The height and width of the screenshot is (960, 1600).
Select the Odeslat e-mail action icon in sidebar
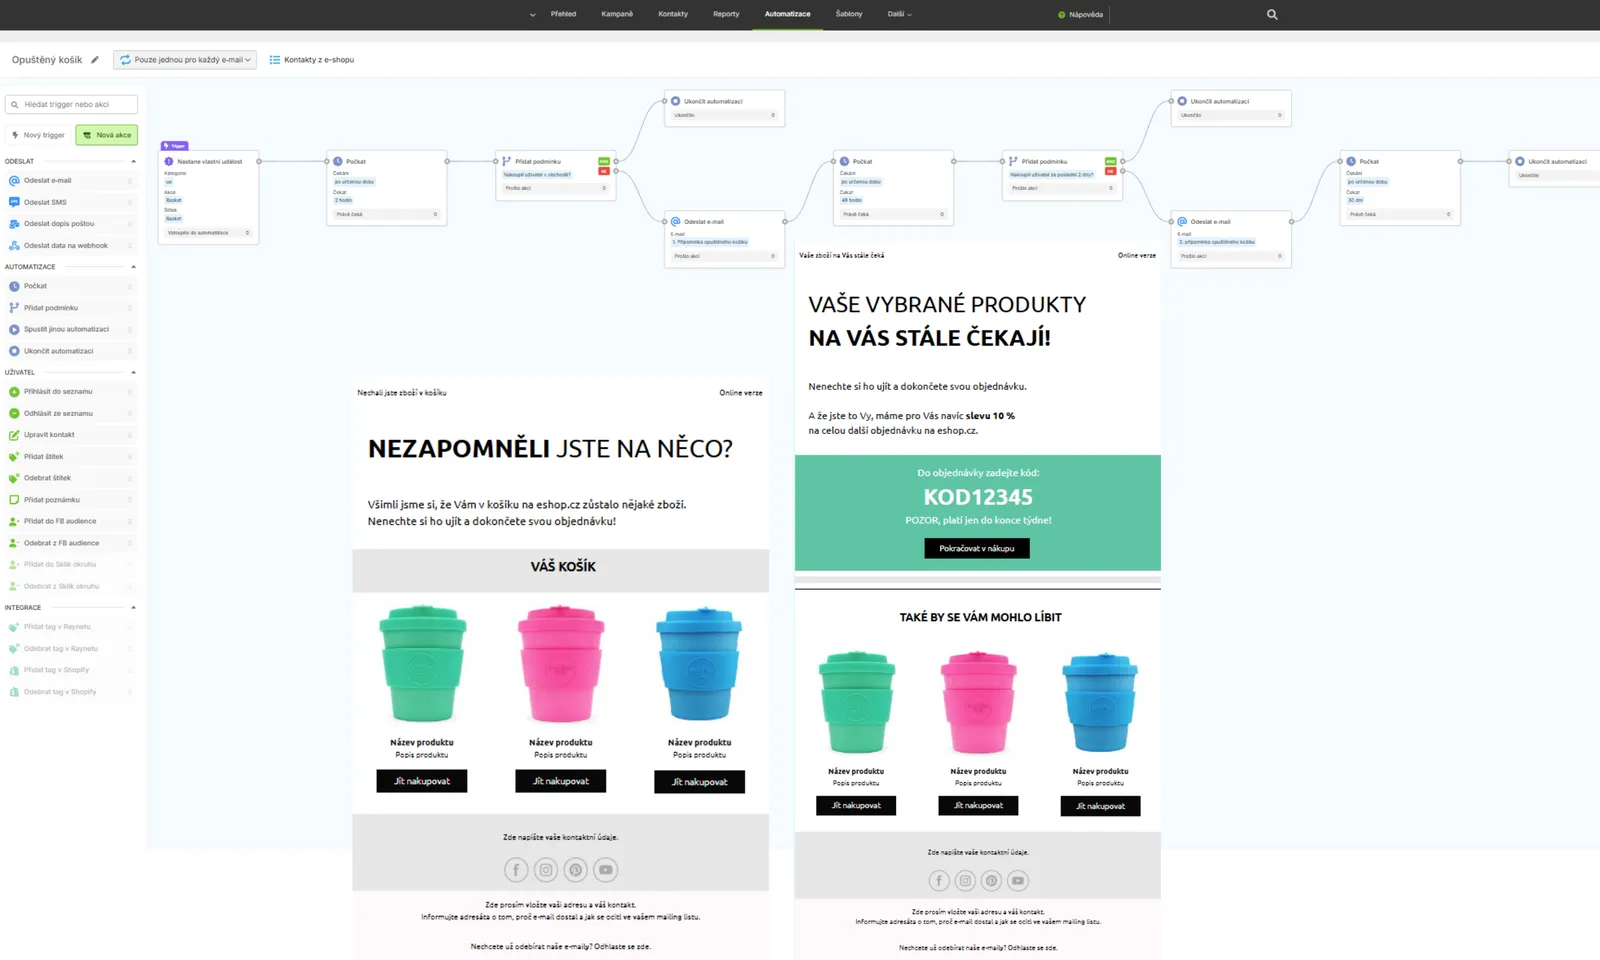tap(14, 181)
